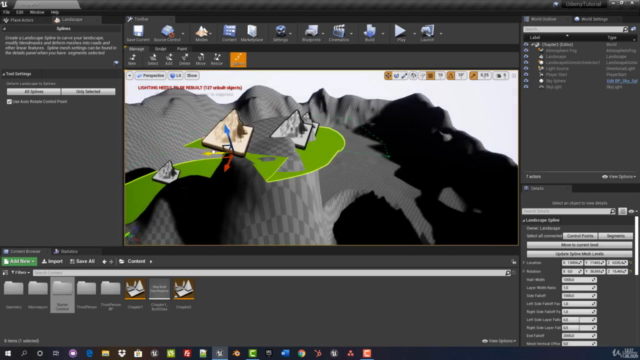Viewport: 640px width, 360px height.
Task: Start the level with the Play icon
Action: pos(400,33)
